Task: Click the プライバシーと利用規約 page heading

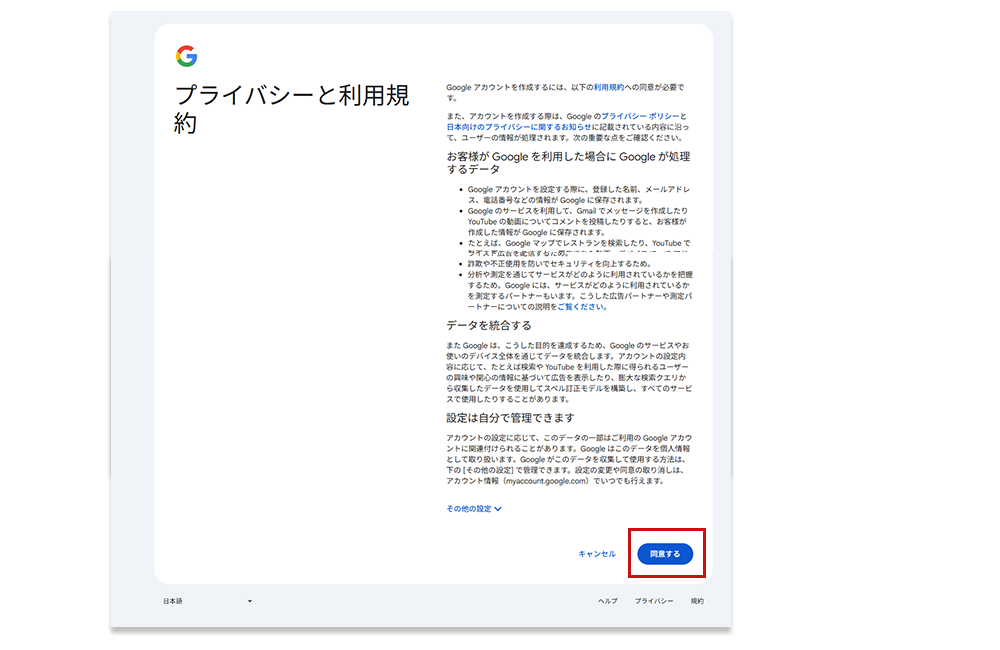Action: [292, 109]
